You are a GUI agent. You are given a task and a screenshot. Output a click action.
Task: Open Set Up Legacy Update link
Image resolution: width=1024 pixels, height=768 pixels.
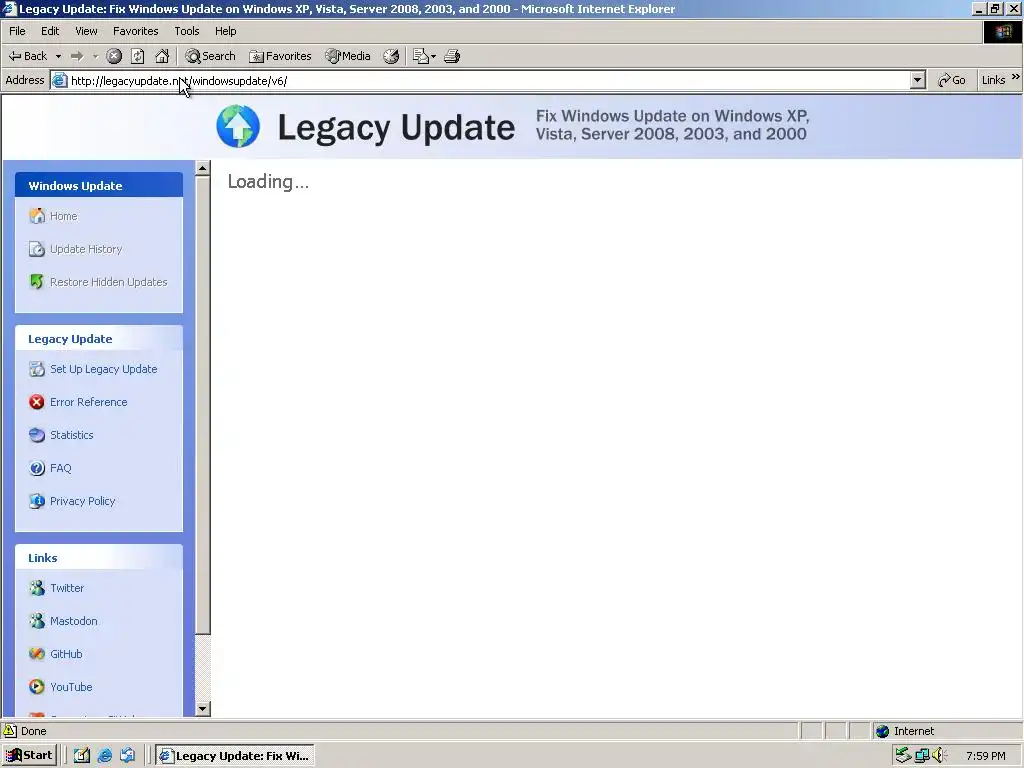(x=104, y=369)
